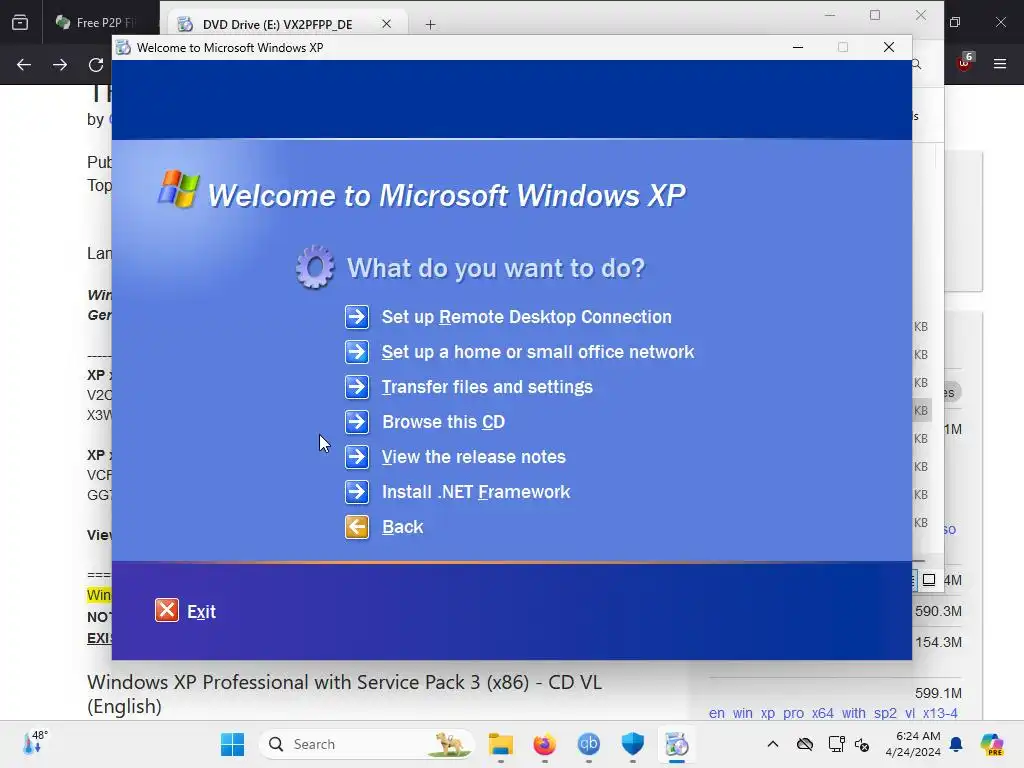Open Firefox from the taskbar
Viewport: 1024px width, 768px height.
[545, 744]
